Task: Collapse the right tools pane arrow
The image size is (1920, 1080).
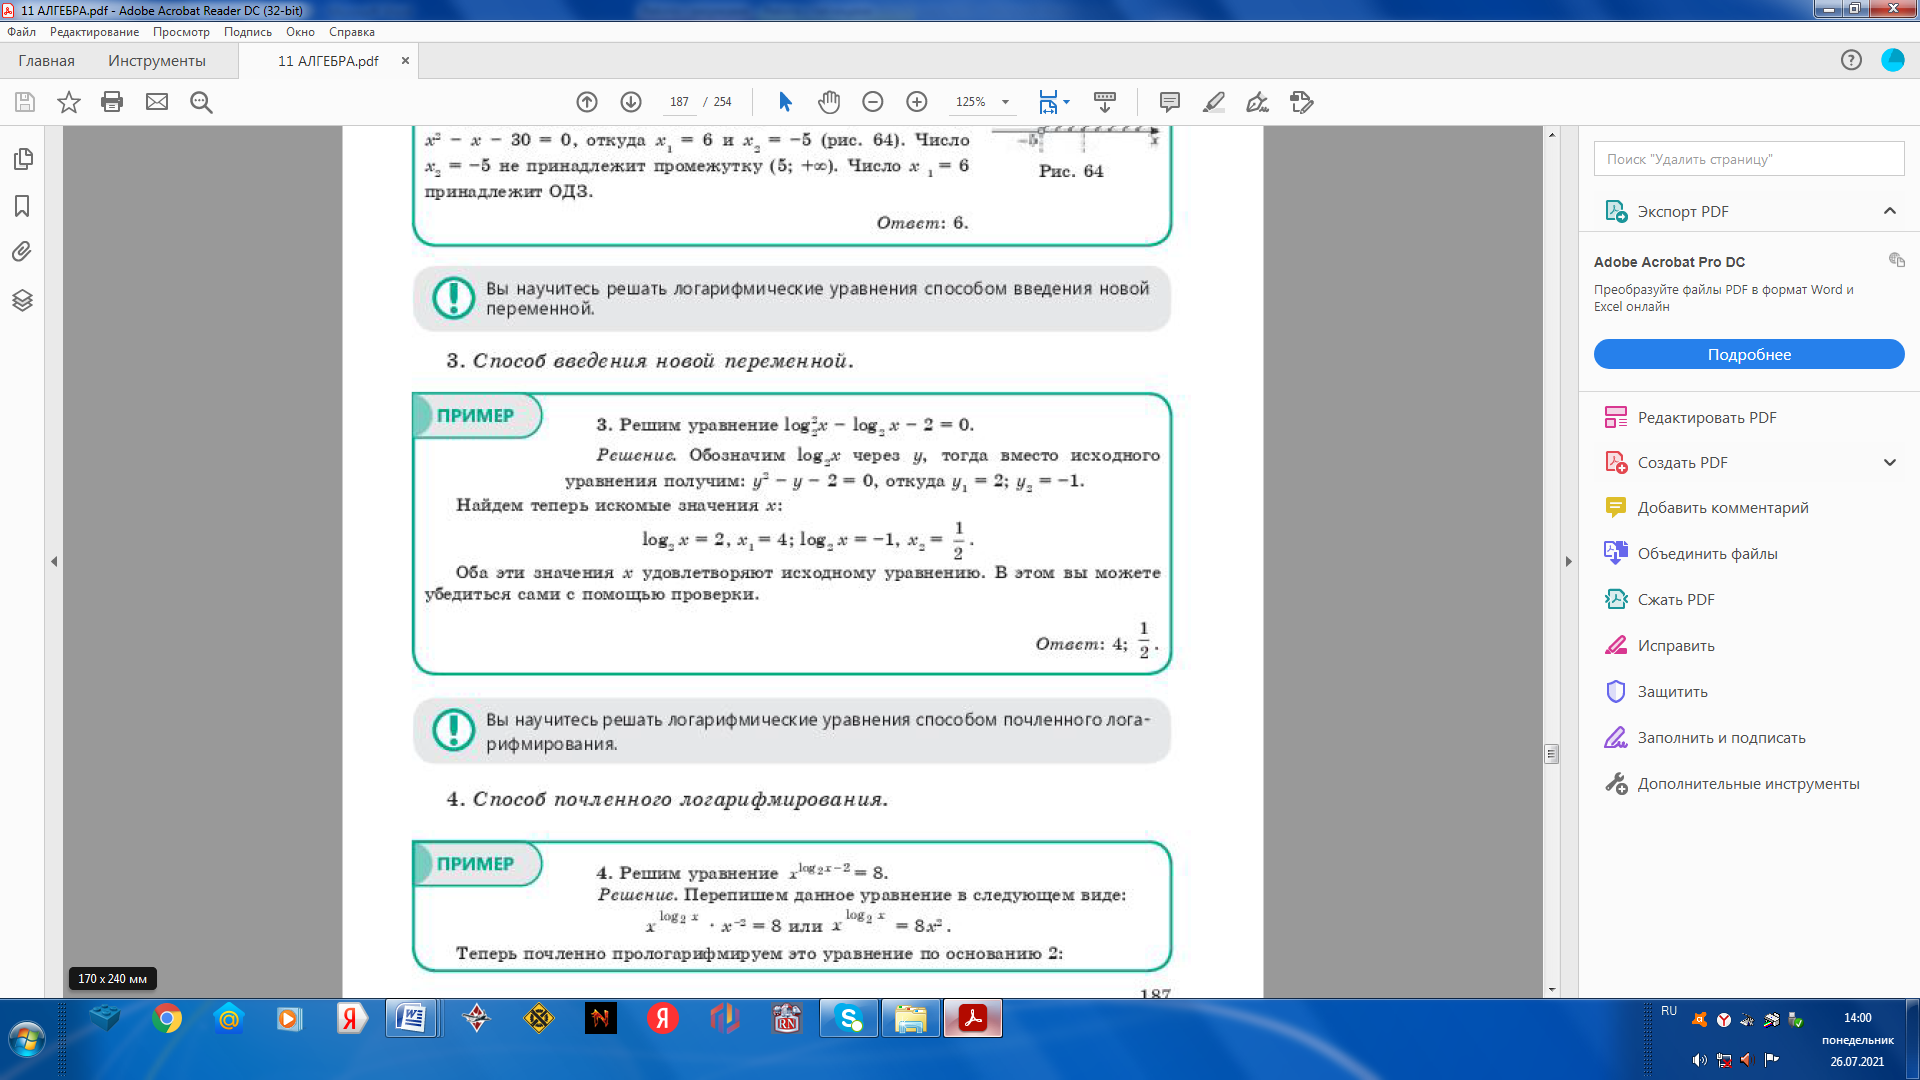Action: tap(1568, 562)
